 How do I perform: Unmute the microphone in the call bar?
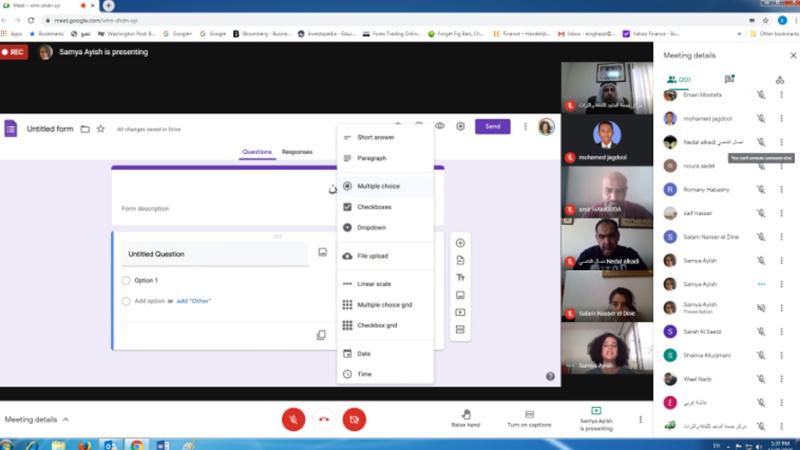tap(293, 419)
